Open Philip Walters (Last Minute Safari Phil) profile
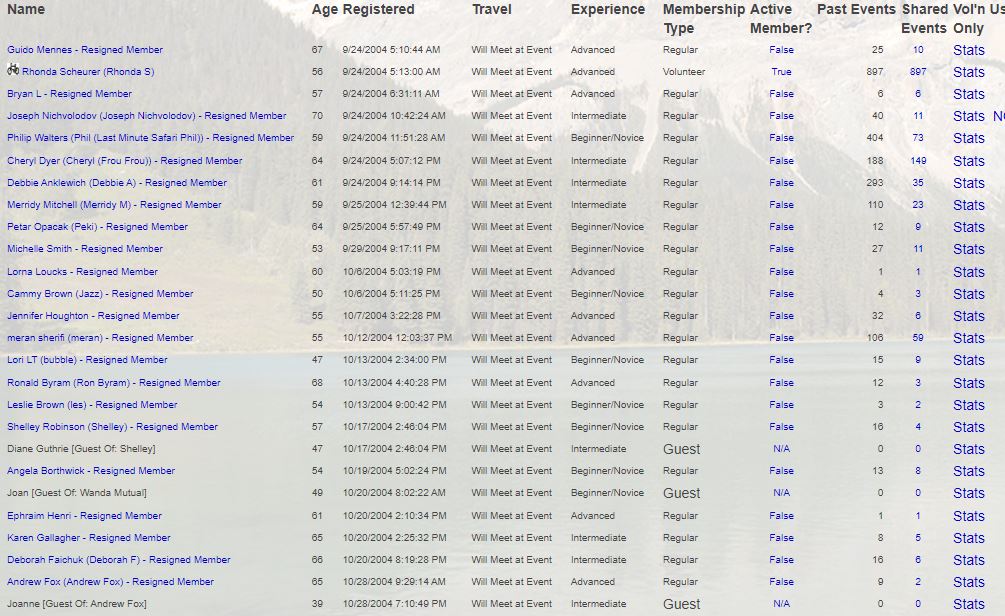This screenshot has width=1005, height=616. [151, 138]
